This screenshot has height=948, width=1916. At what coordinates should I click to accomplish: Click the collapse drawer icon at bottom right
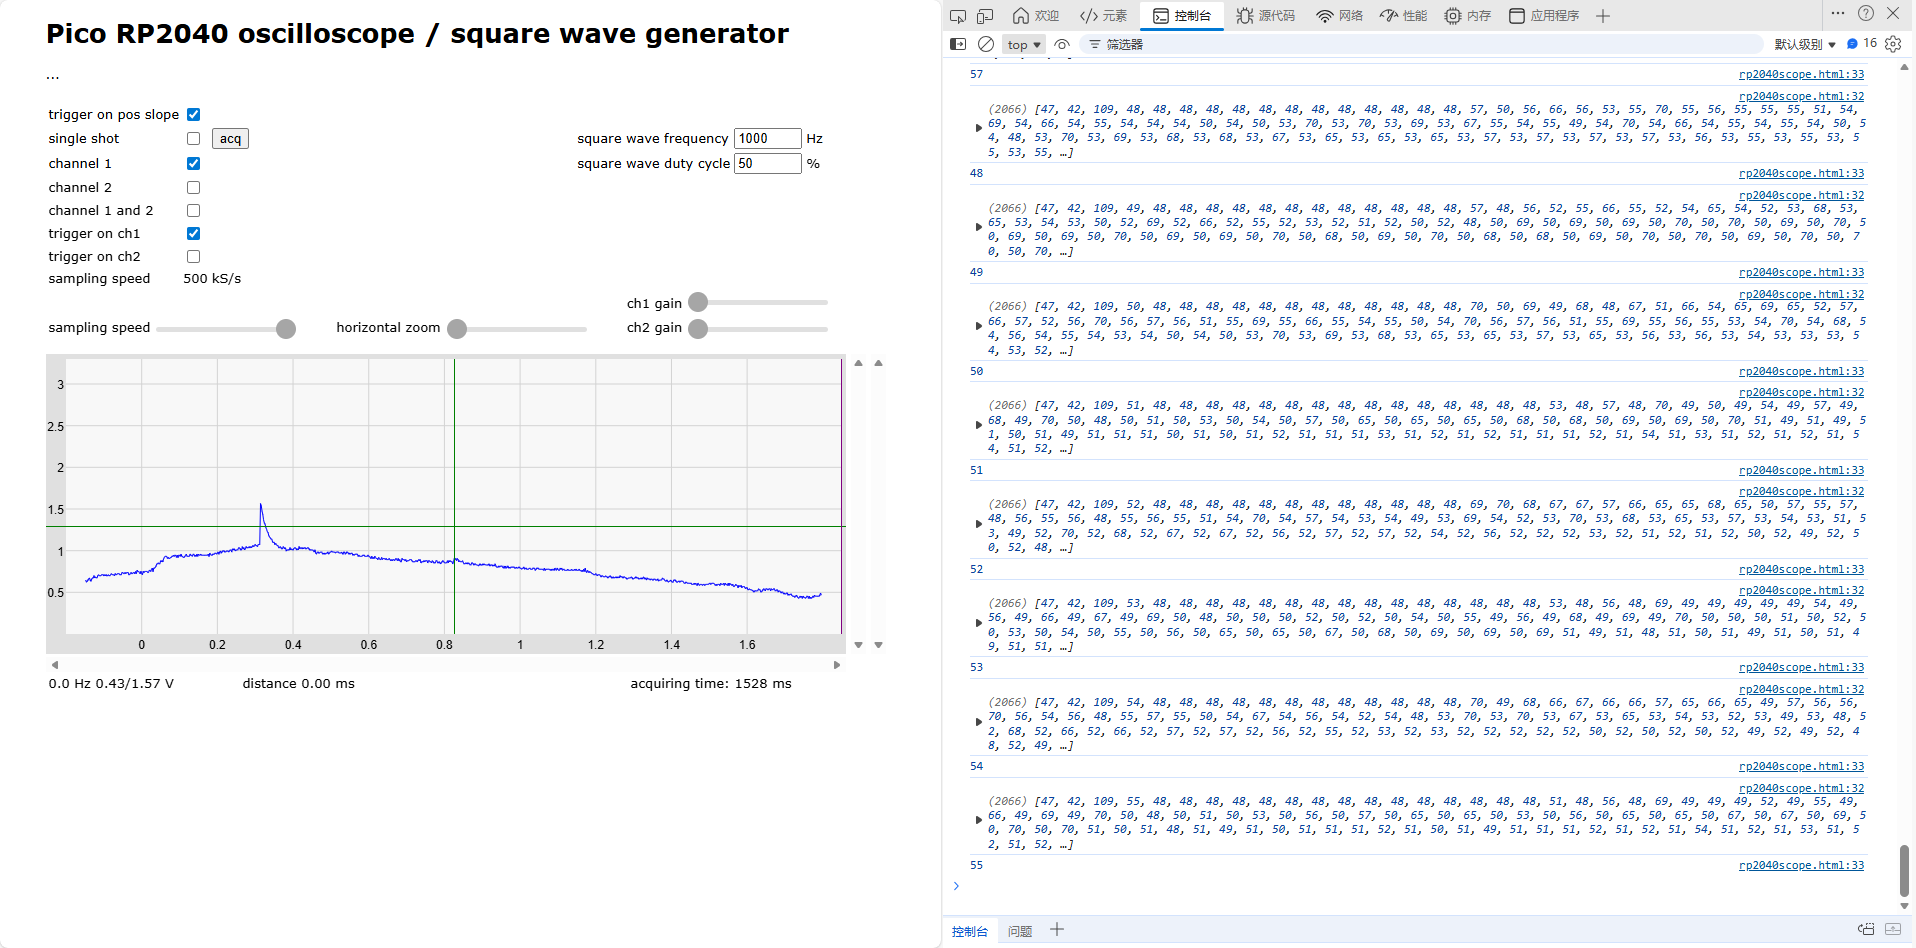click(x=1893, y=930)
